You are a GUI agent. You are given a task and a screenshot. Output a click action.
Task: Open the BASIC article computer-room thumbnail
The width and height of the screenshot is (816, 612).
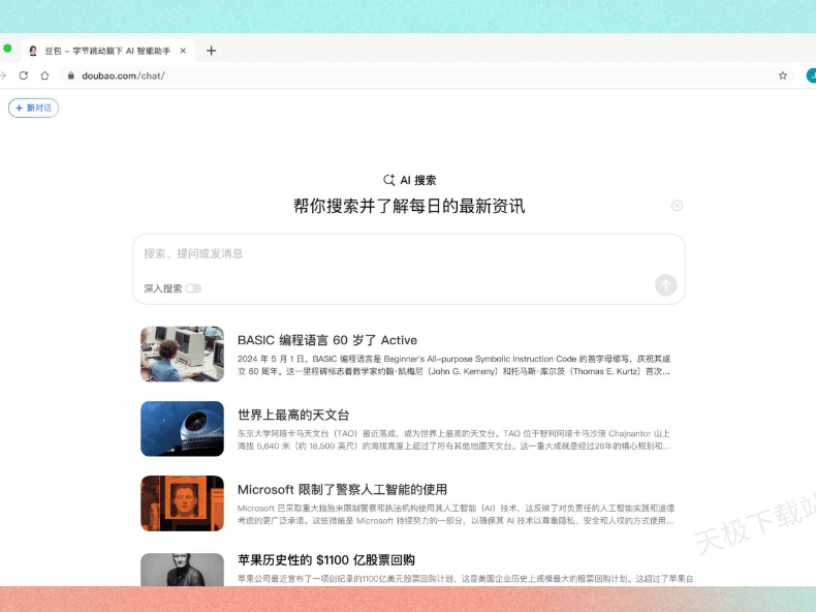(x=182, y=354)
